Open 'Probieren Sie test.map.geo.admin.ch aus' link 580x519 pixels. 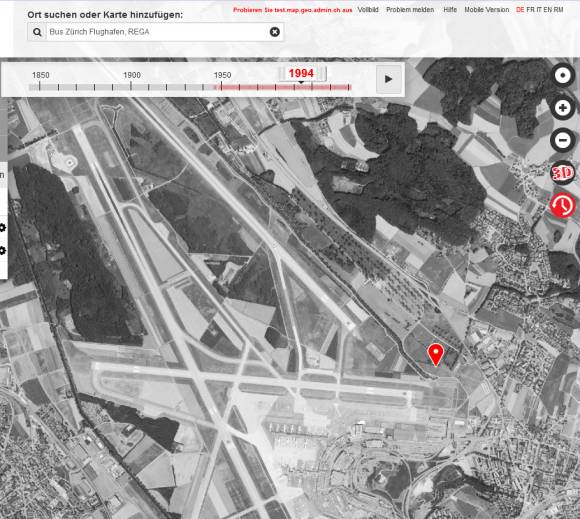(x=292, y=10)
